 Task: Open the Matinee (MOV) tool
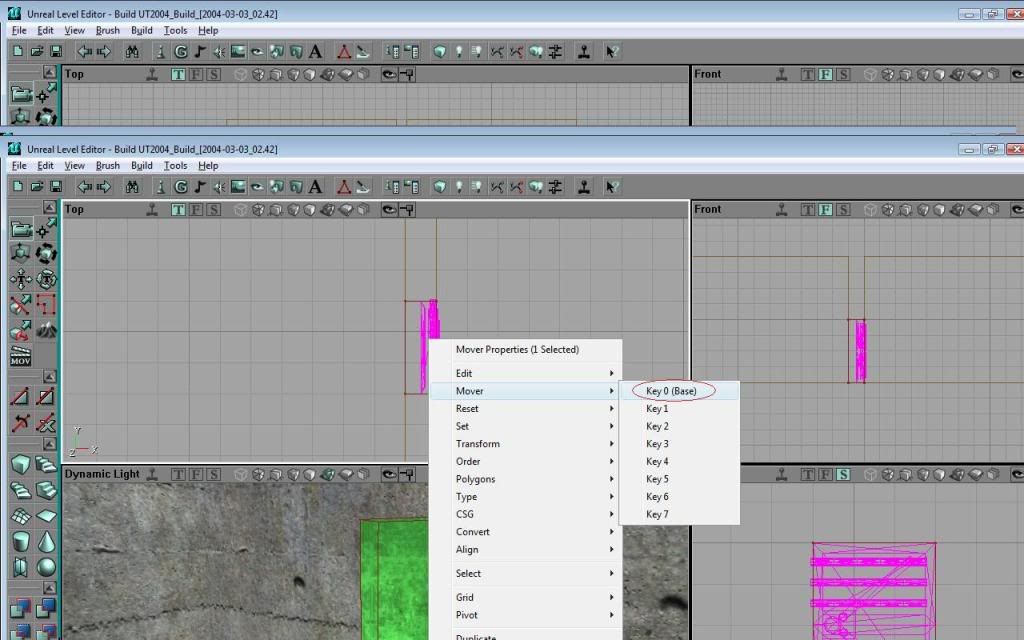20,356
